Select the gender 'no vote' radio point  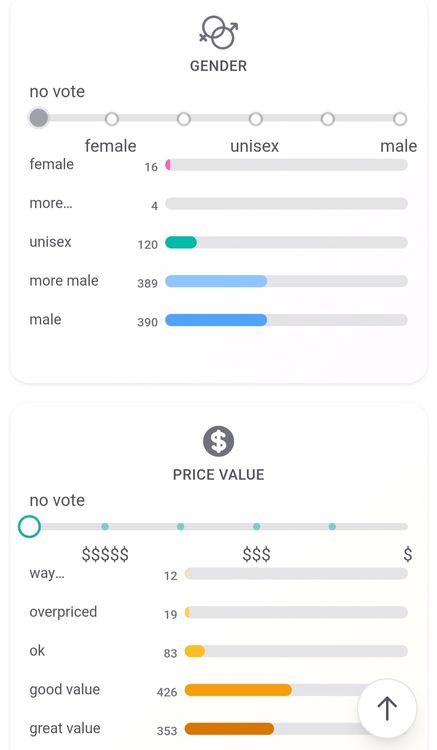[x=39, y=118]
